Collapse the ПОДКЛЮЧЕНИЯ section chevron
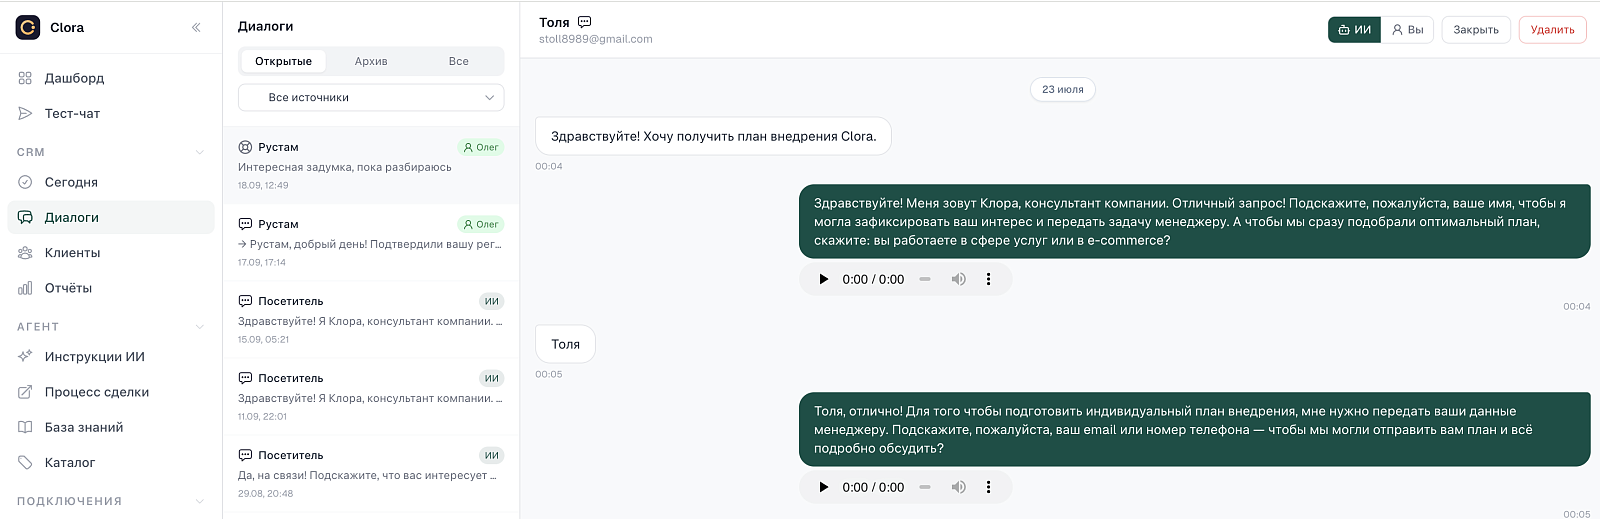This screenshot has width=1600, height=519. (x=200, y=501)
